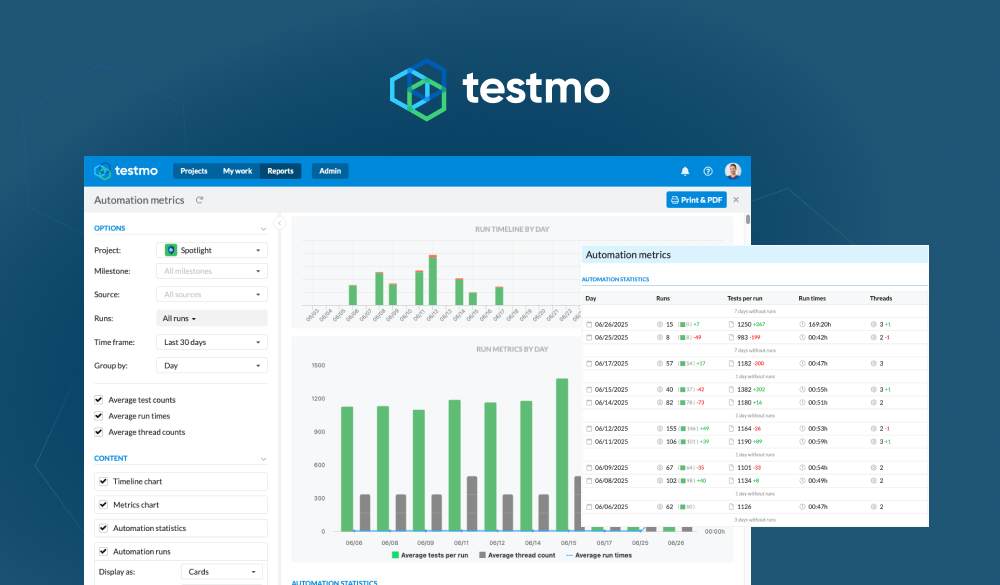Image resolution: width=1000 pixels, height=585 pixels.
Task: Click the Average run times legend item
Action: coord(599,555)
